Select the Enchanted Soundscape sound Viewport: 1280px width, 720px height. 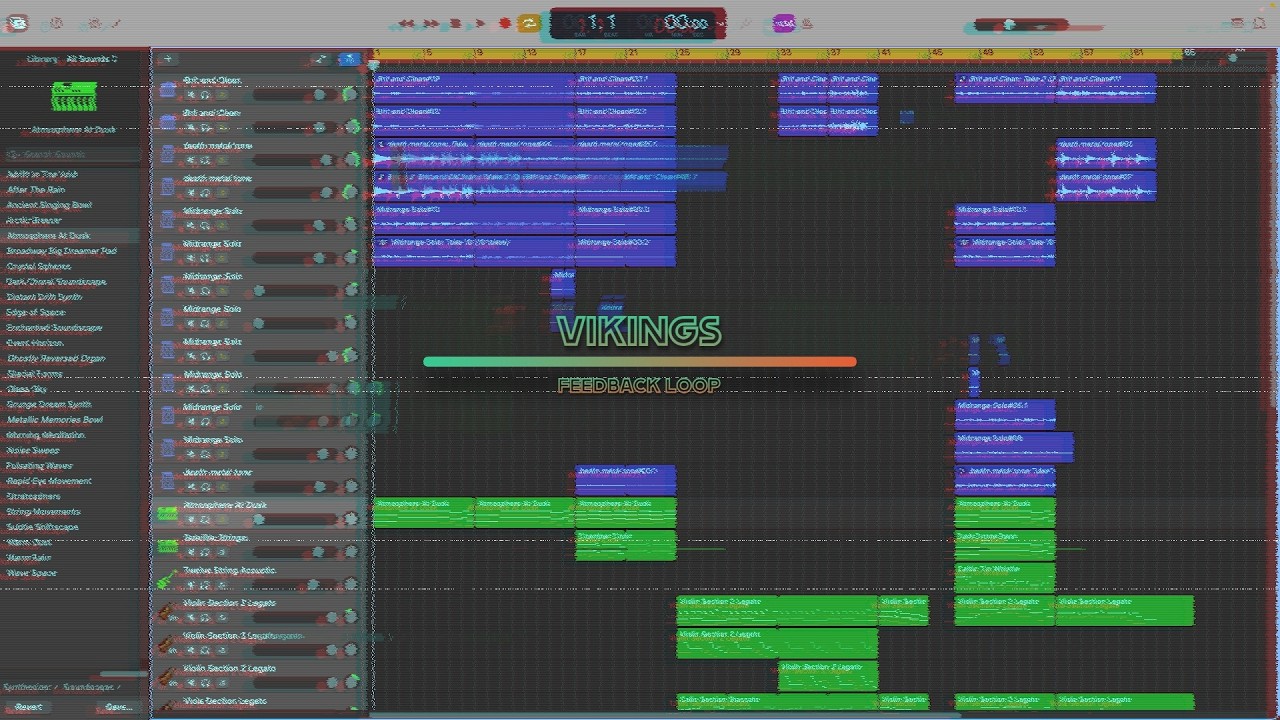(54, 328)
